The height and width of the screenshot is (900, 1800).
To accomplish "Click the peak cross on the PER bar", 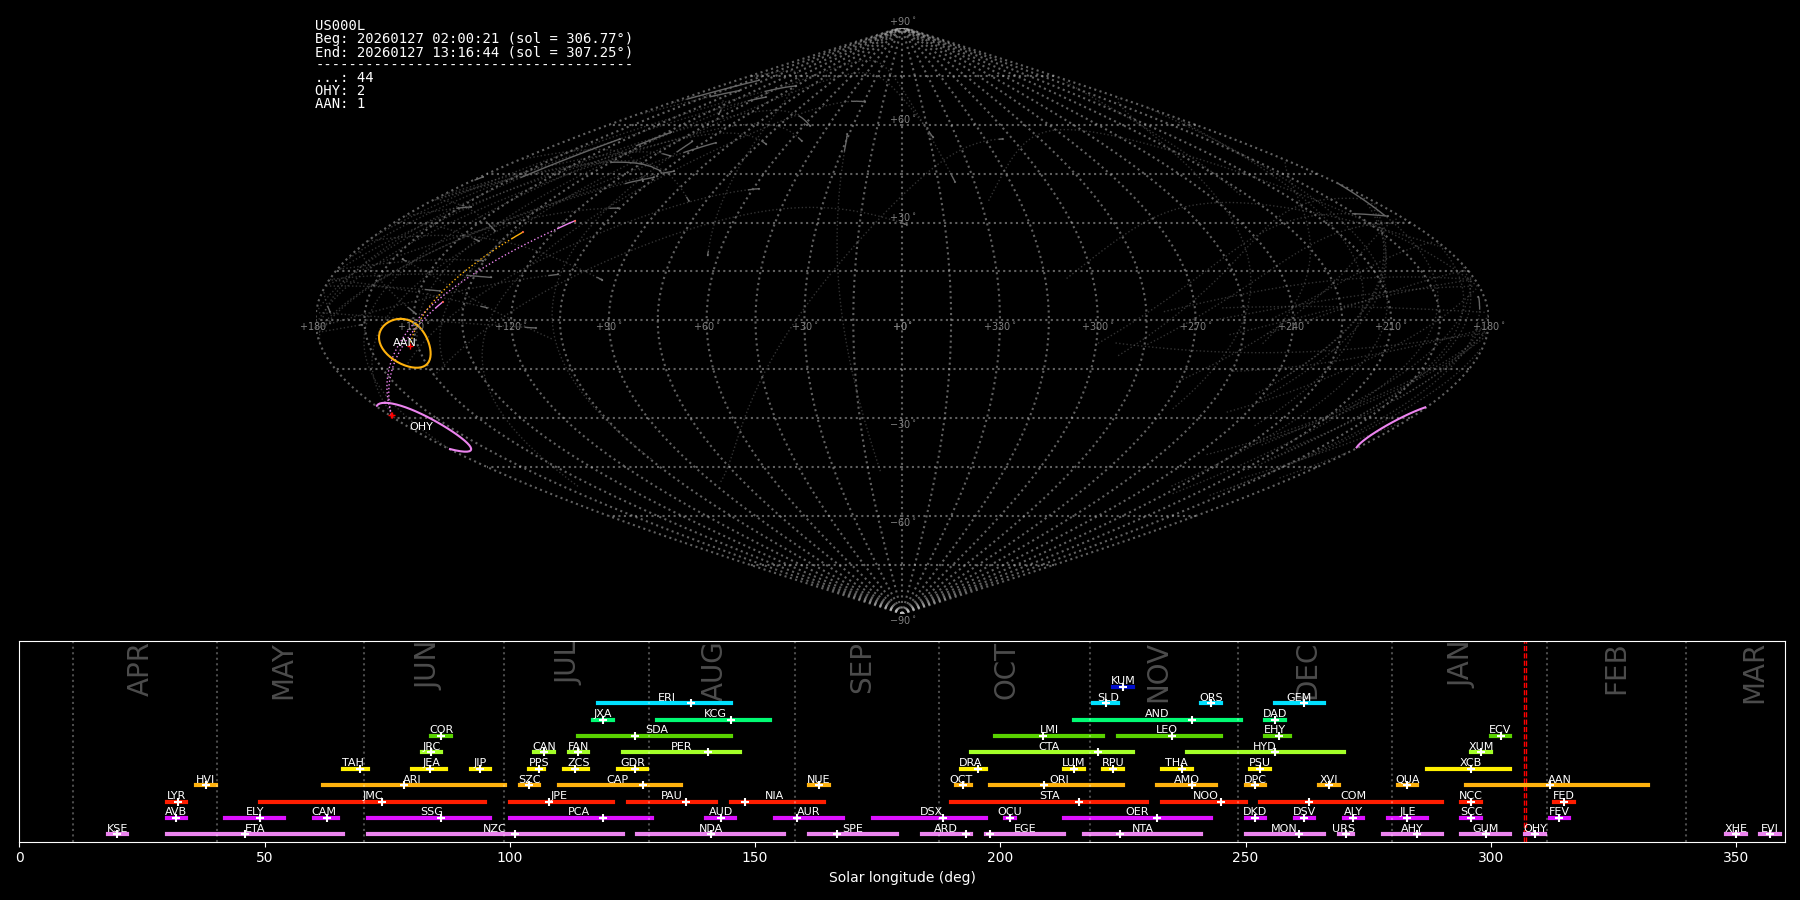I will click(x=708, y=752).
